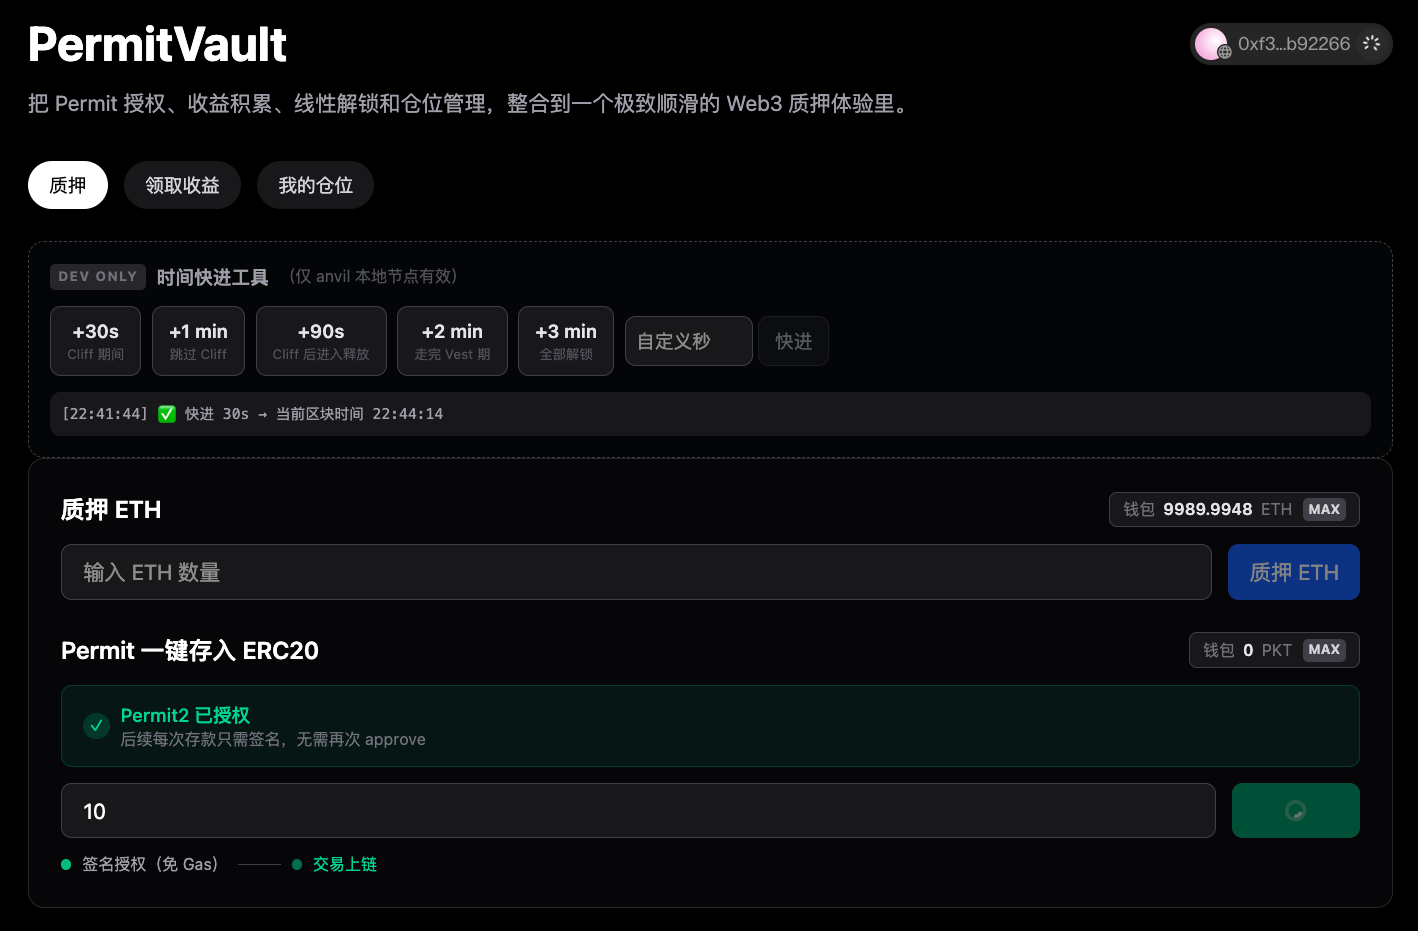Screen dimensions: 1418x931
Task: Click the 0xf3...b92266 wallet address chip
Action: point(1293,43)
